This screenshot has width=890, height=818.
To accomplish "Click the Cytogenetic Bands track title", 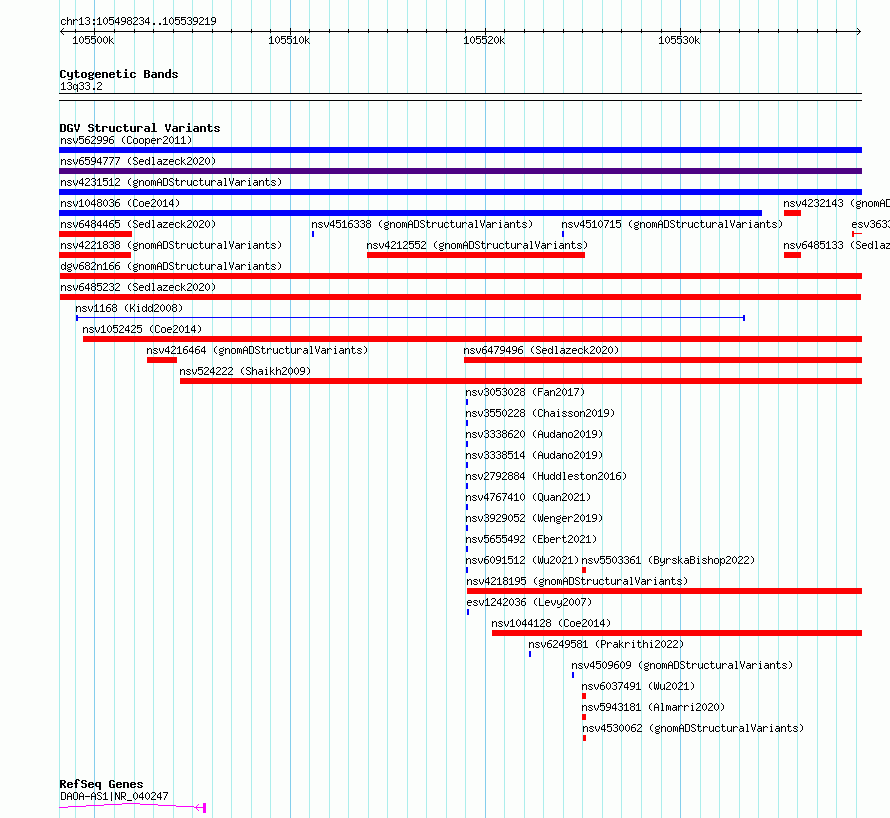I will [119, 74].
